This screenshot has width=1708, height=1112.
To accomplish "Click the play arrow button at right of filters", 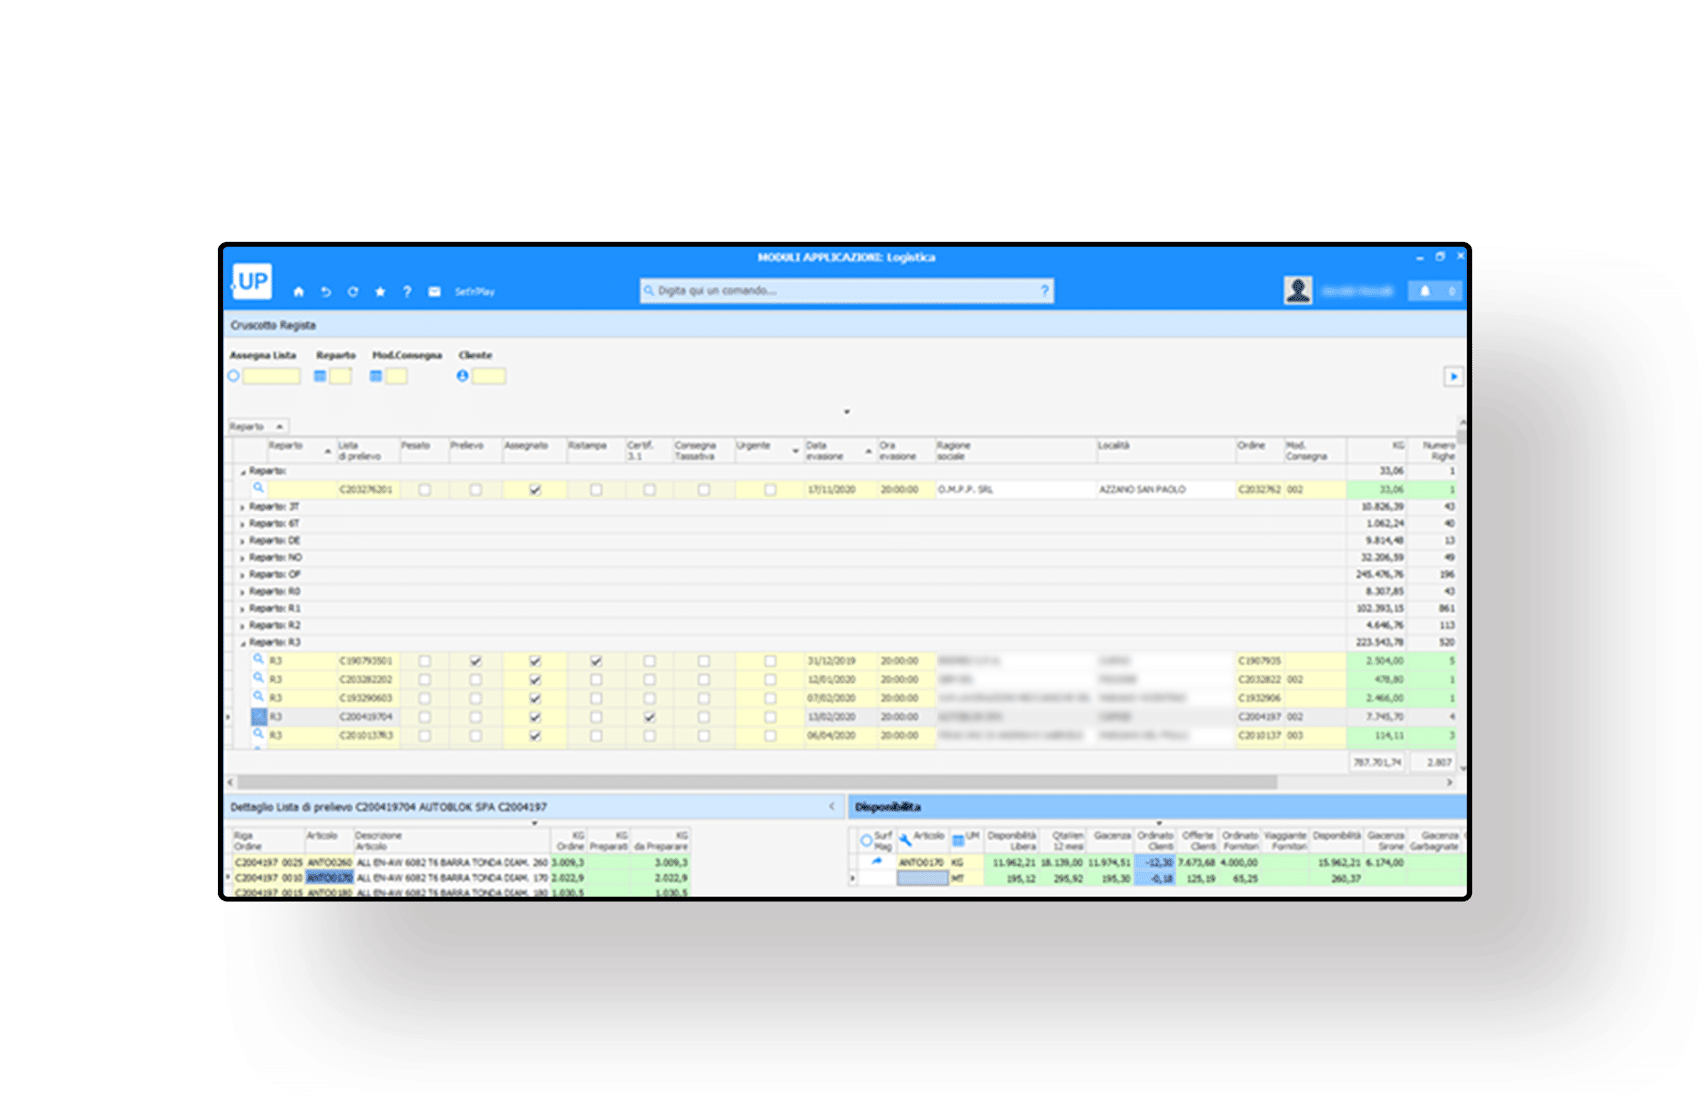I will point(1453,377).
